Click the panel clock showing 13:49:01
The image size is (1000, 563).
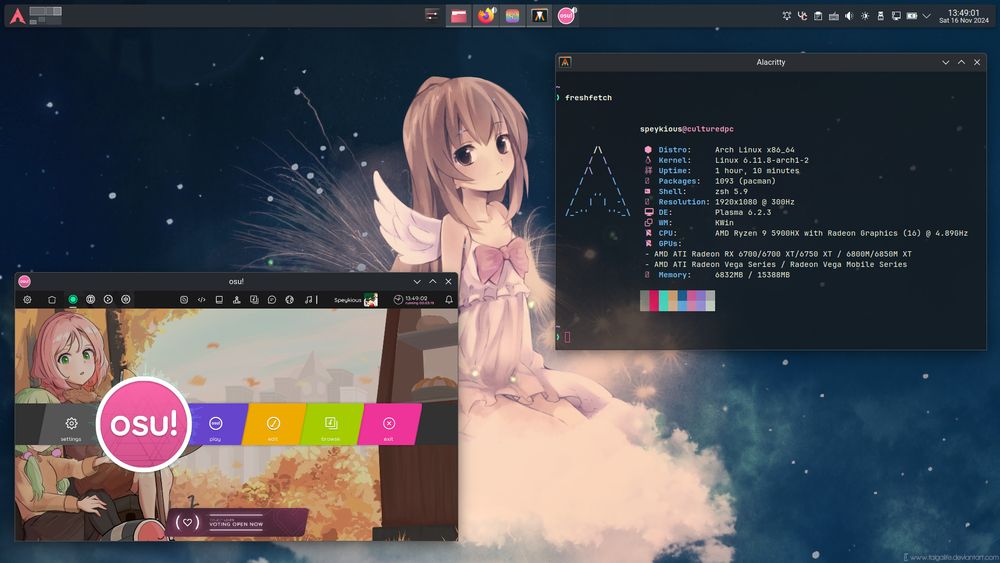click(964, 16)
